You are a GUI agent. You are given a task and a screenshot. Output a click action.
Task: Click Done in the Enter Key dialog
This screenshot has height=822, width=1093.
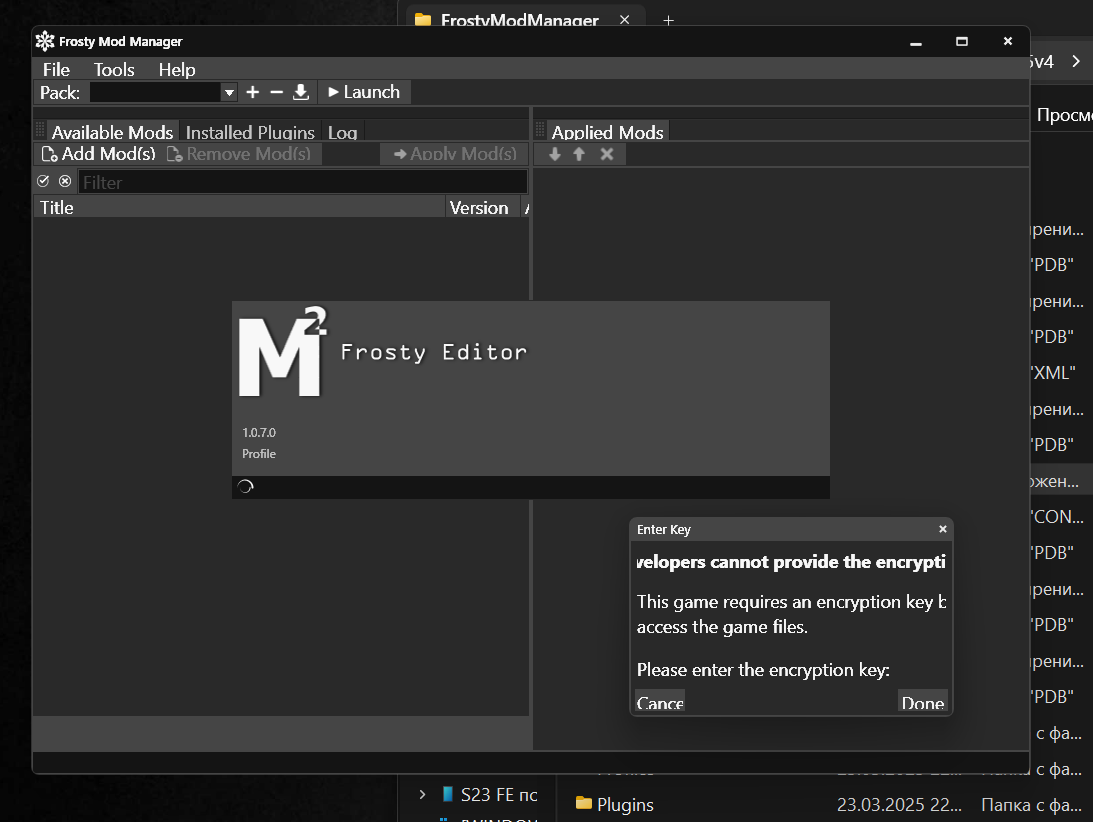pos(922,702)
